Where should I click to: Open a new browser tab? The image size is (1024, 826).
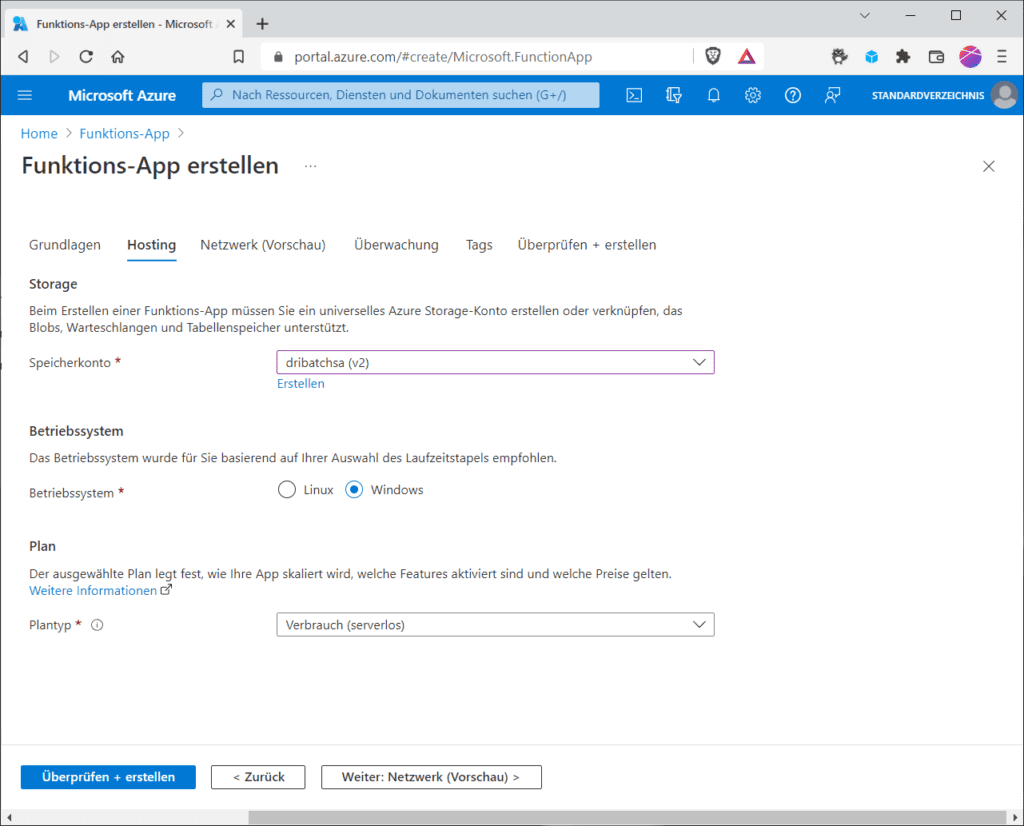coord(263,24)
